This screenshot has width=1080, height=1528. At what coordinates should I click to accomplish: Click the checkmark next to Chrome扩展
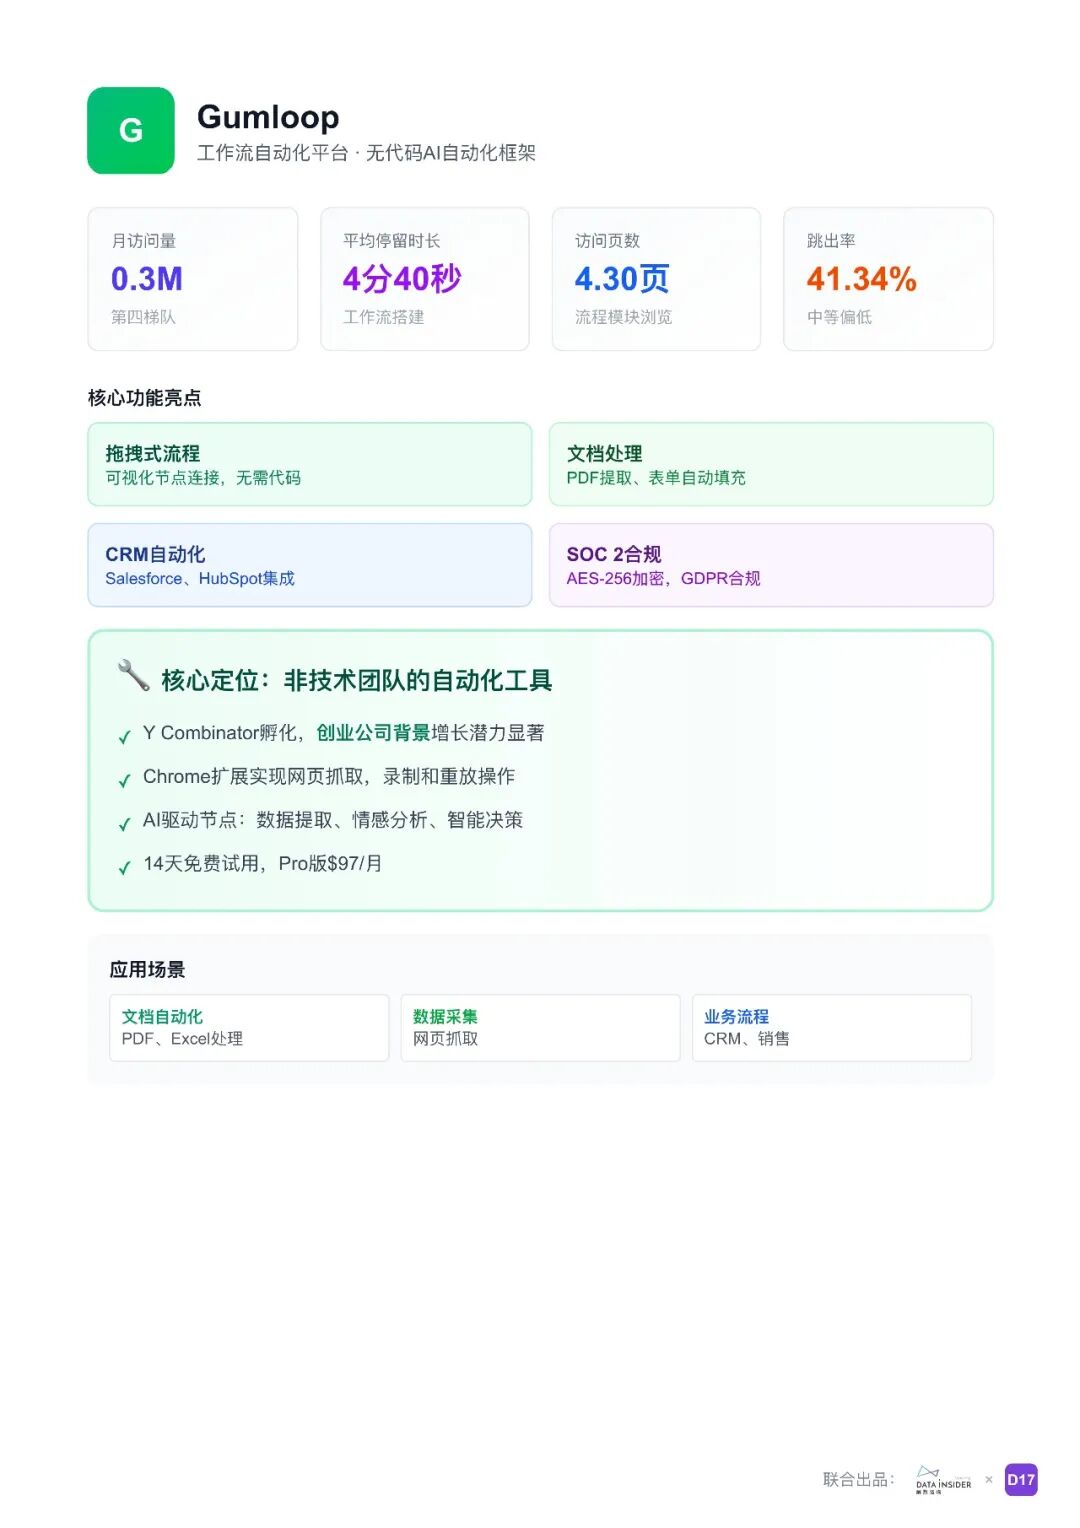125,781
